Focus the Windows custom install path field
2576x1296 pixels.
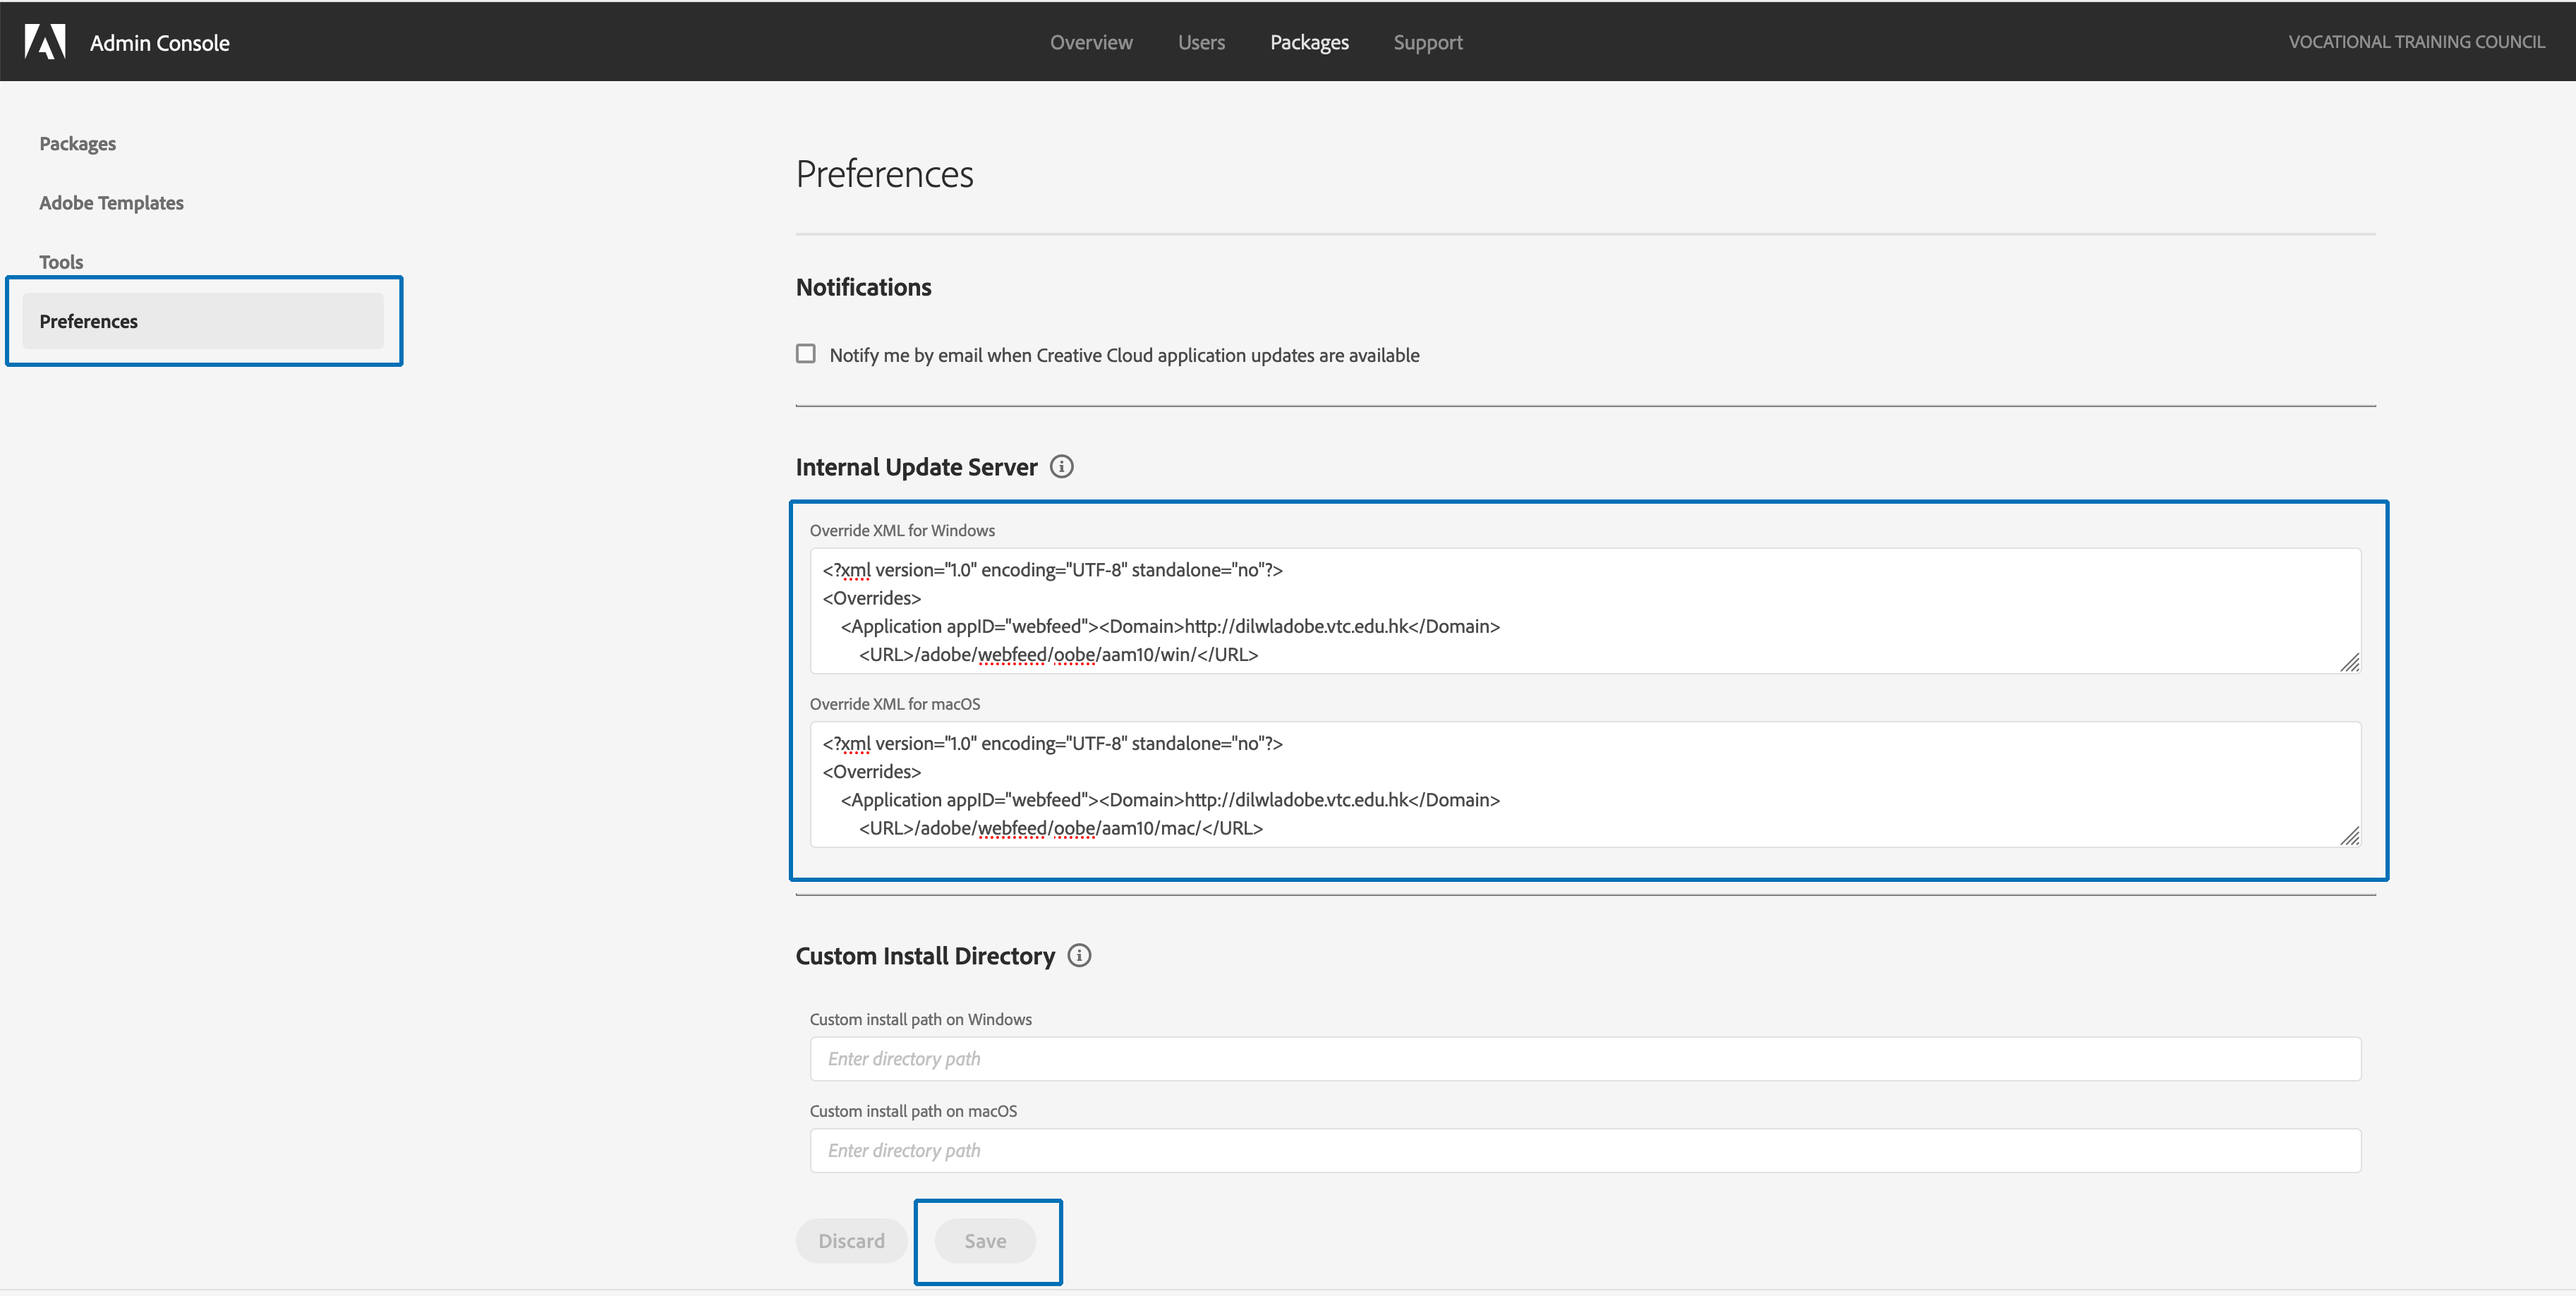tap(1585, 1059)
